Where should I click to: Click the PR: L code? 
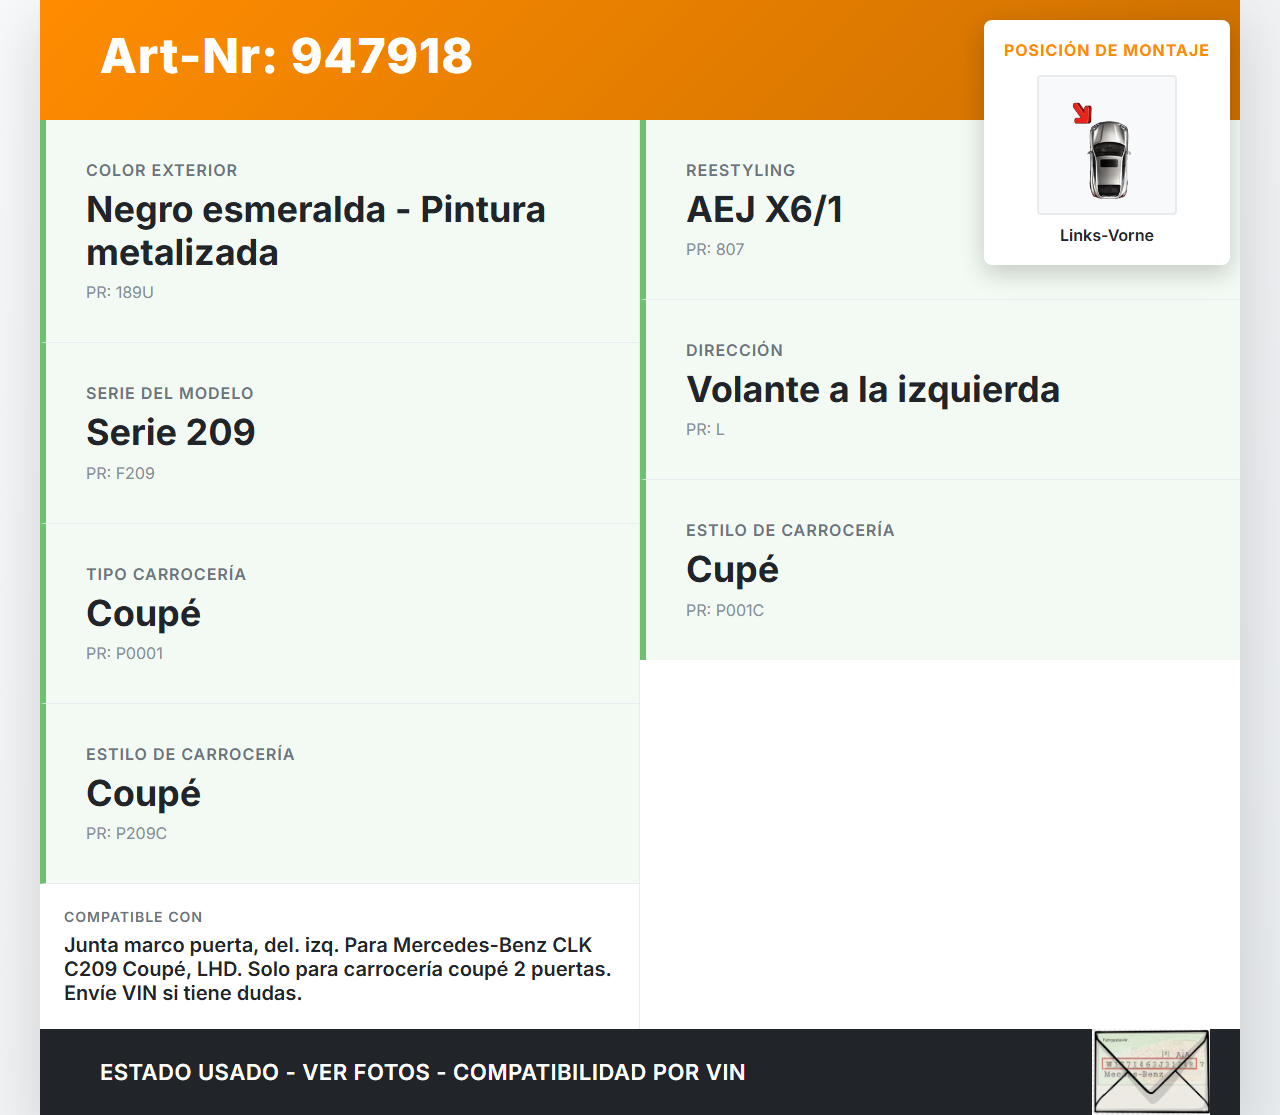pyautogui.click(x=705, y=430)
